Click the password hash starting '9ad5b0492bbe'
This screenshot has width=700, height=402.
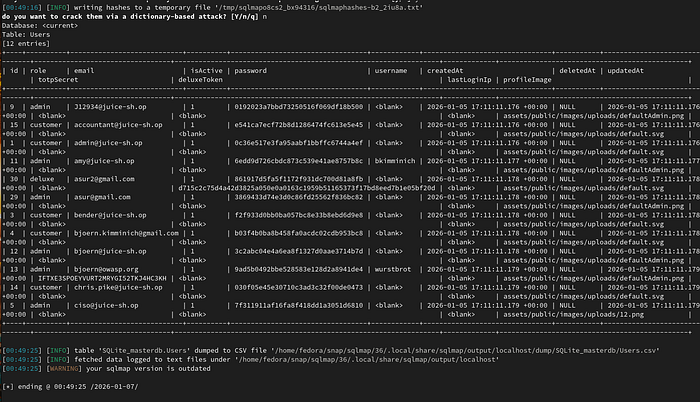coord(299,269)
